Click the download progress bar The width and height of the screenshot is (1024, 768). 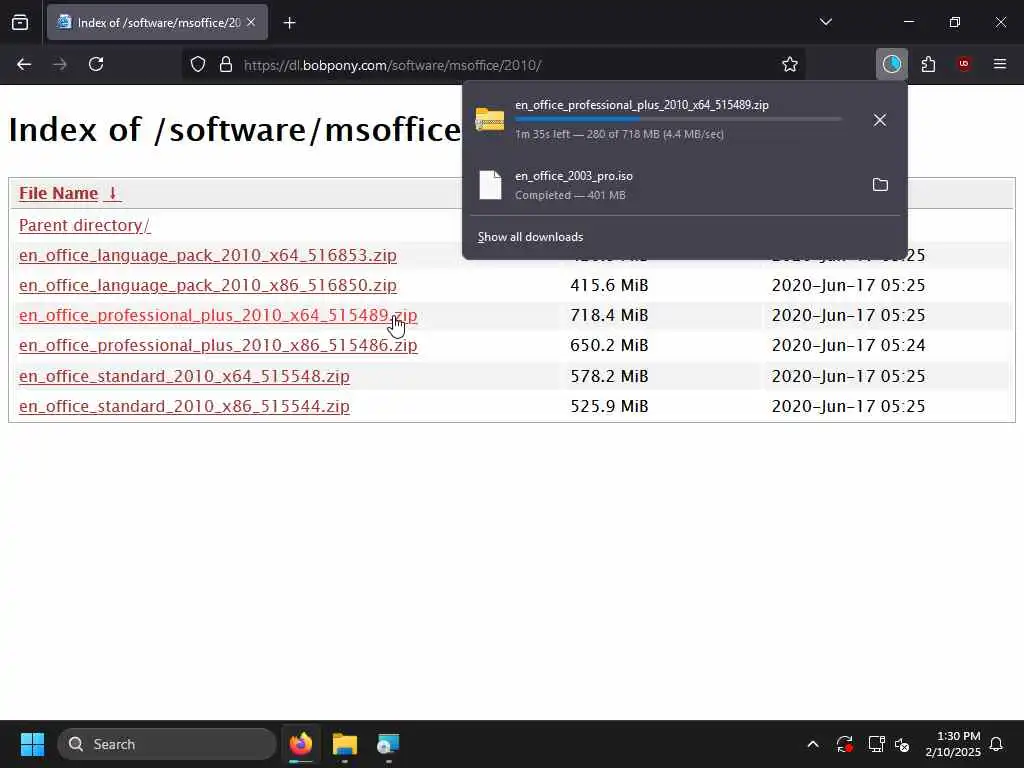(678, 120)
